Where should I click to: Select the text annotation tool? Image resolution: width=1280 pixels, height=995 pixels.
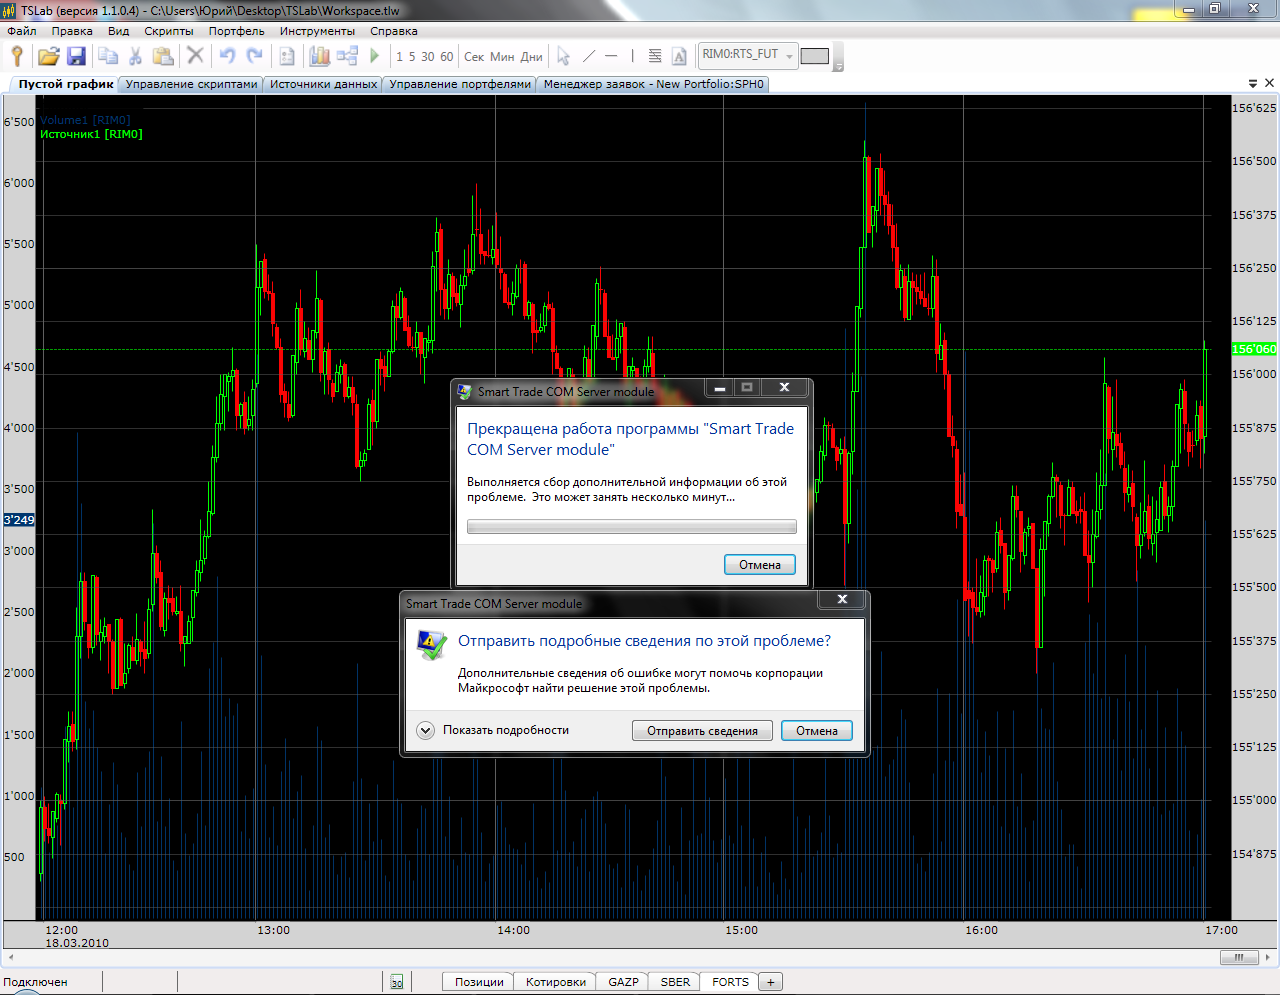tap(679, 56)
